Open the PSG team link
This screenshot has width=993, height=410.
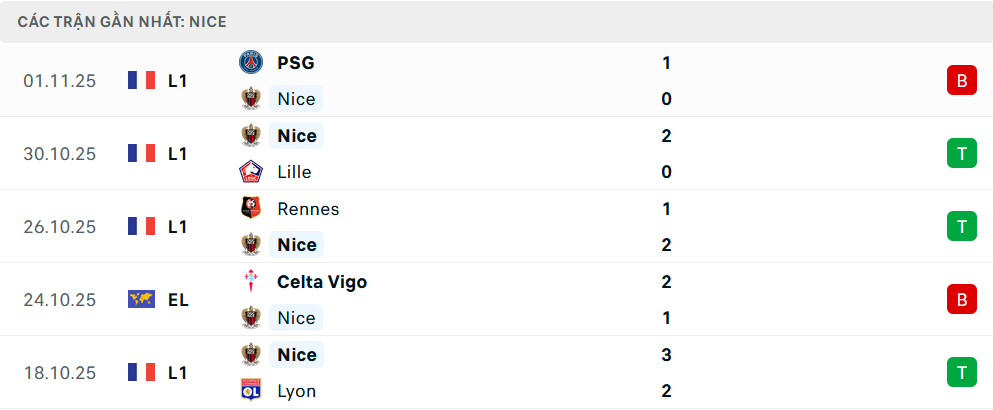tap(296, 62)
